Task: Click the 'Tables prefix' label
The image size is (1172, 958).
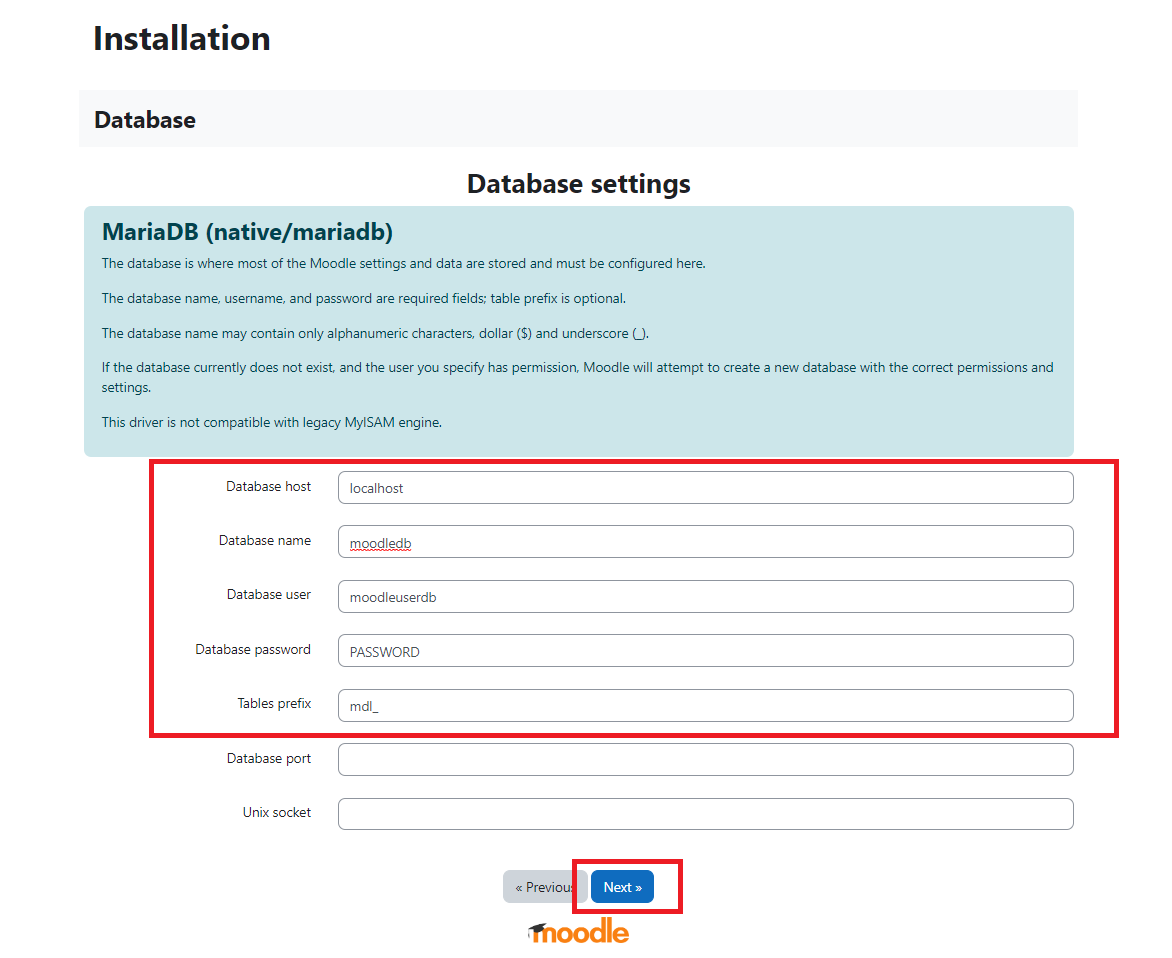Action: 274,703
